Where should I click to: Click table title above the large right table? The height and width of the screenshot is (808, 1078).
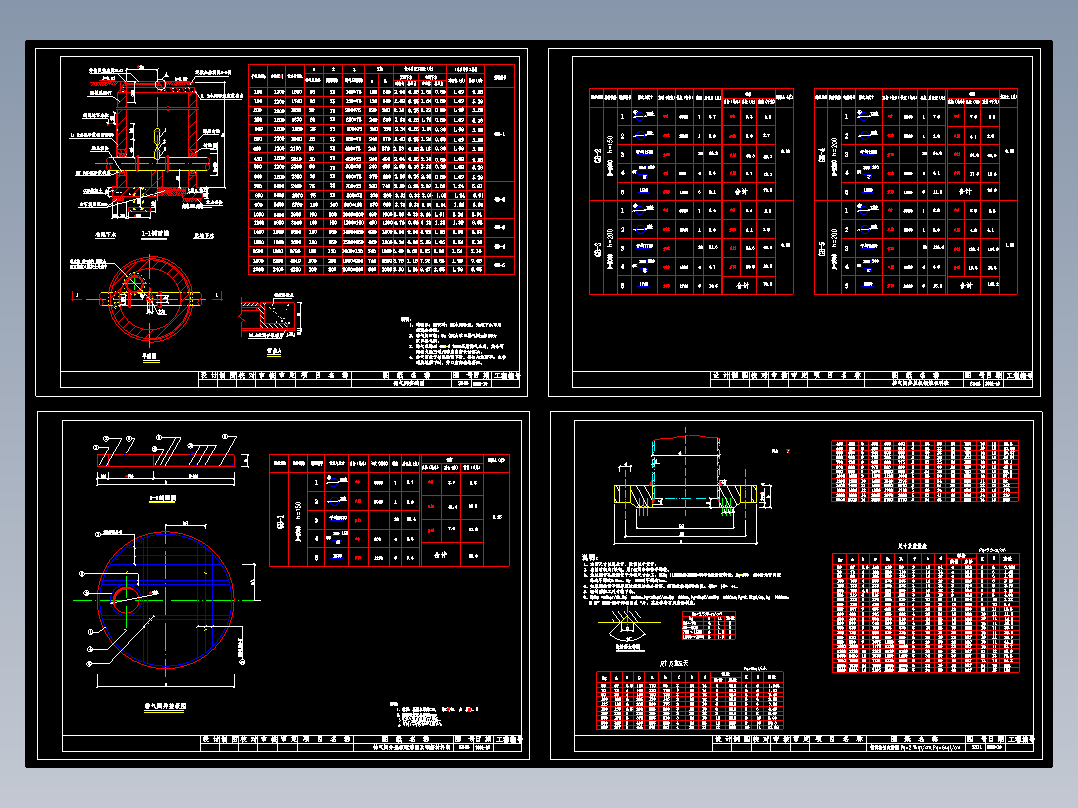(912, 546)
